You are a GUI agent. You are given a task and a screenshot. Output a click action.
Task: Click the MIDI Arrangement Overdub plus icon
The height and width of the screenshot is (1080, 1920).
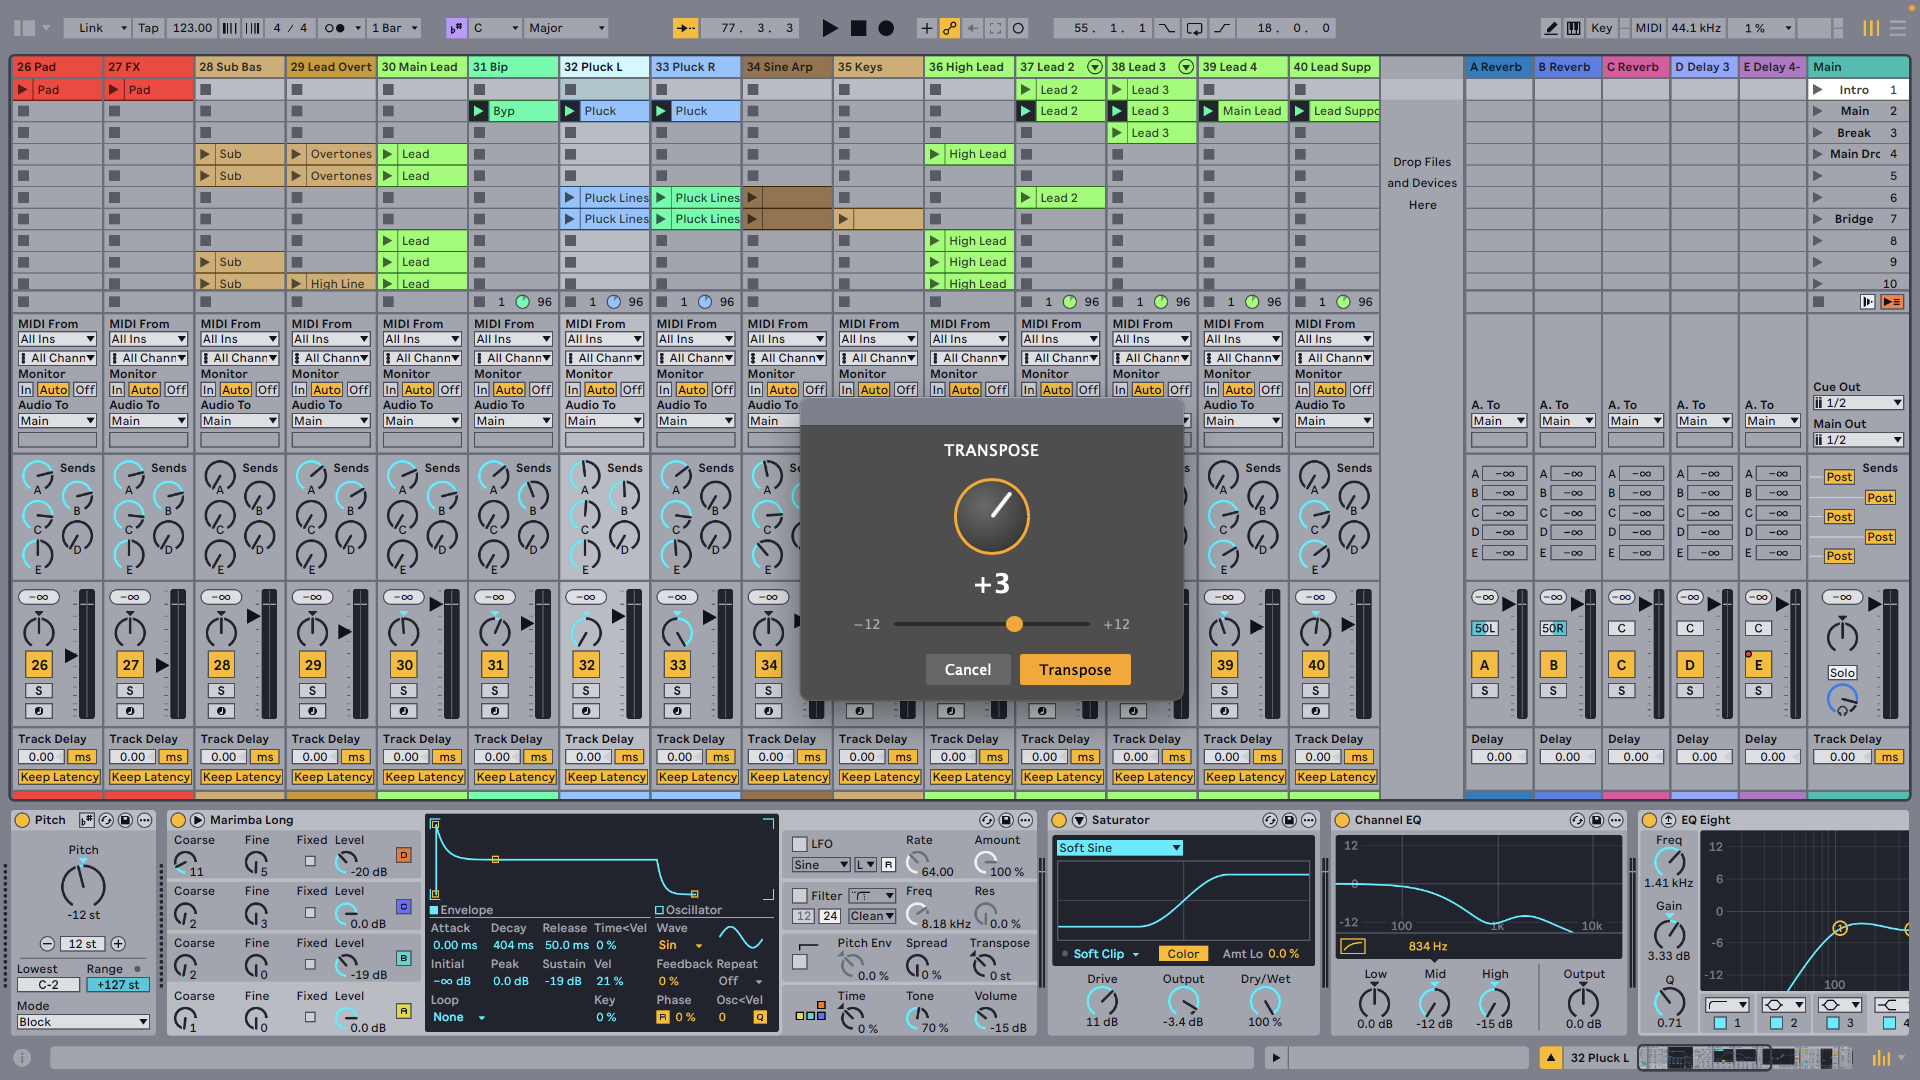pos(926,28)
